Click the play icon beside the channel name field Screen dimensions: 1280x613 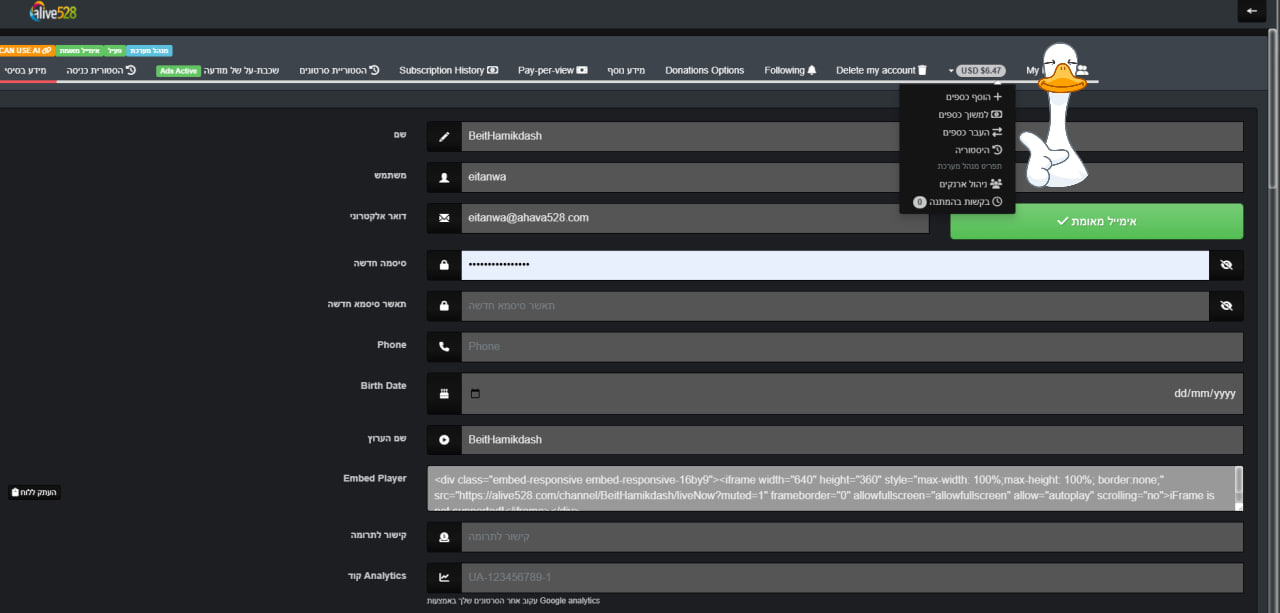coord(444,440)
